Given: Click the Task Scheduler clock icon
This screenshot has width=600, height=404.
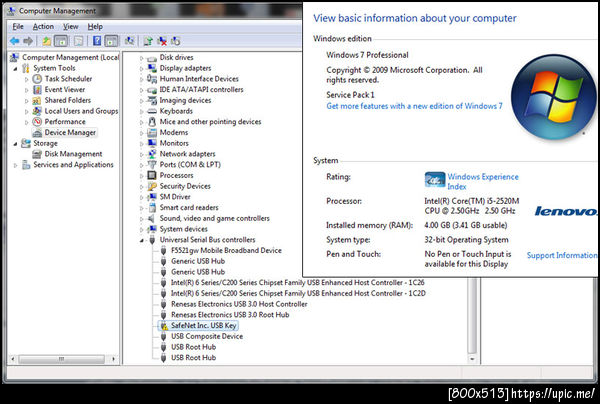Looking at the screenshot, I should pos(37,79).
